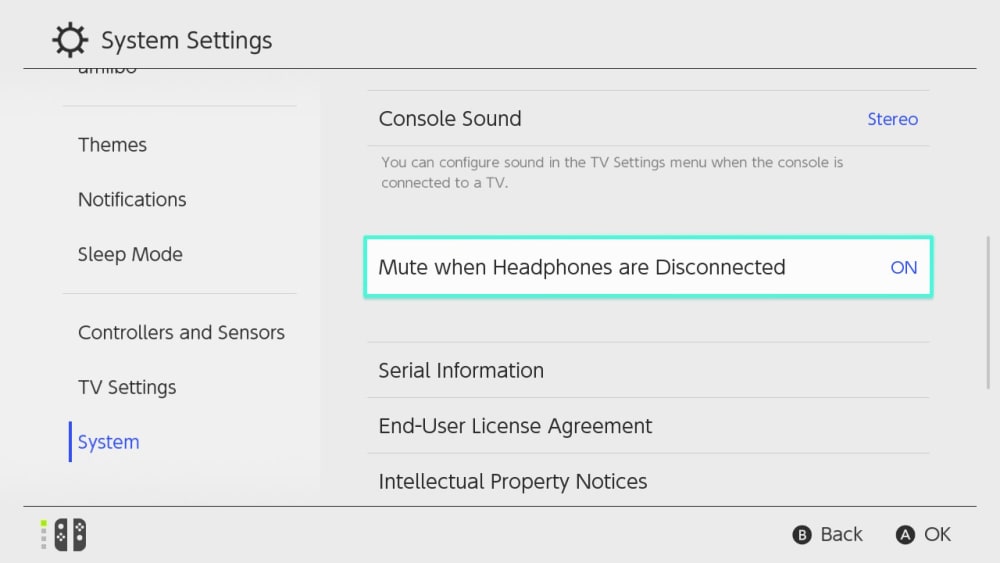The width and height of the screenshot is (1000, 563).
Task: Open the Themes menu
Action: (113, 145)
